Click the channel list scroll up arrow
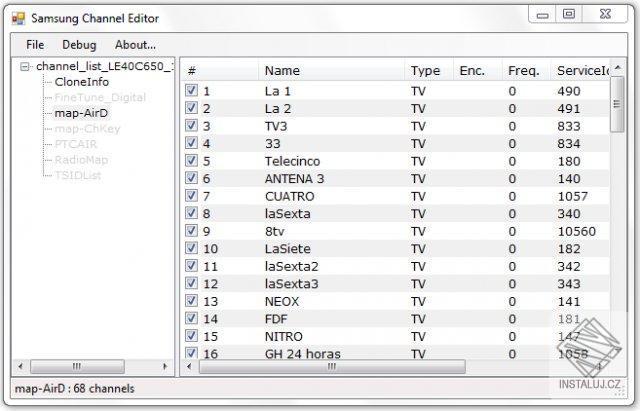640x411 pixels. click(618, 67)
